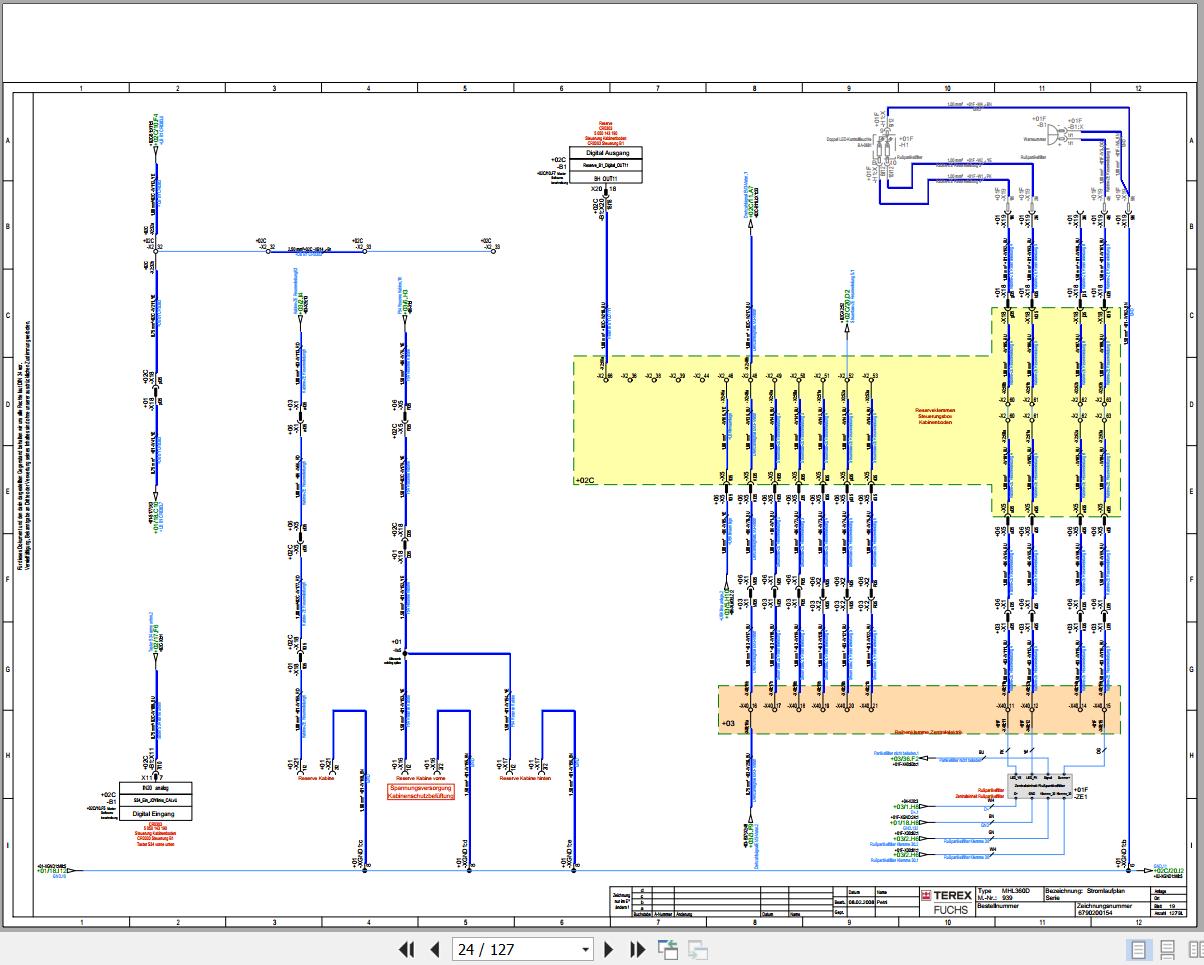The height and width of the screenshot is (965, 1204).
Task: Open the page number dropdown arrow
Action: [x=586, y=949]
